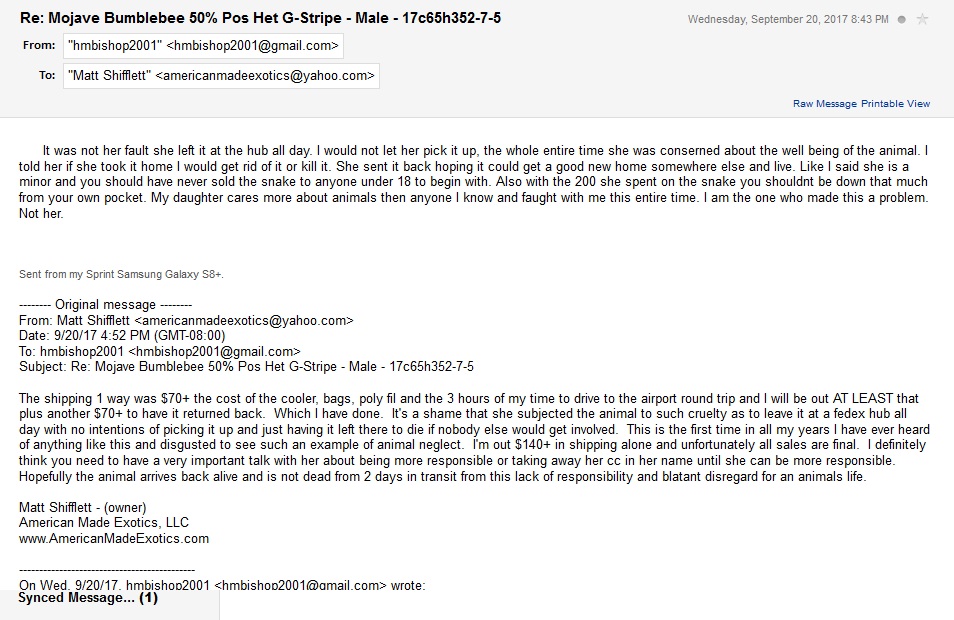Click the Wednesday, September 20, 2017 timestamp
Screen dimensions: 954x620
[x=788, y=19]
